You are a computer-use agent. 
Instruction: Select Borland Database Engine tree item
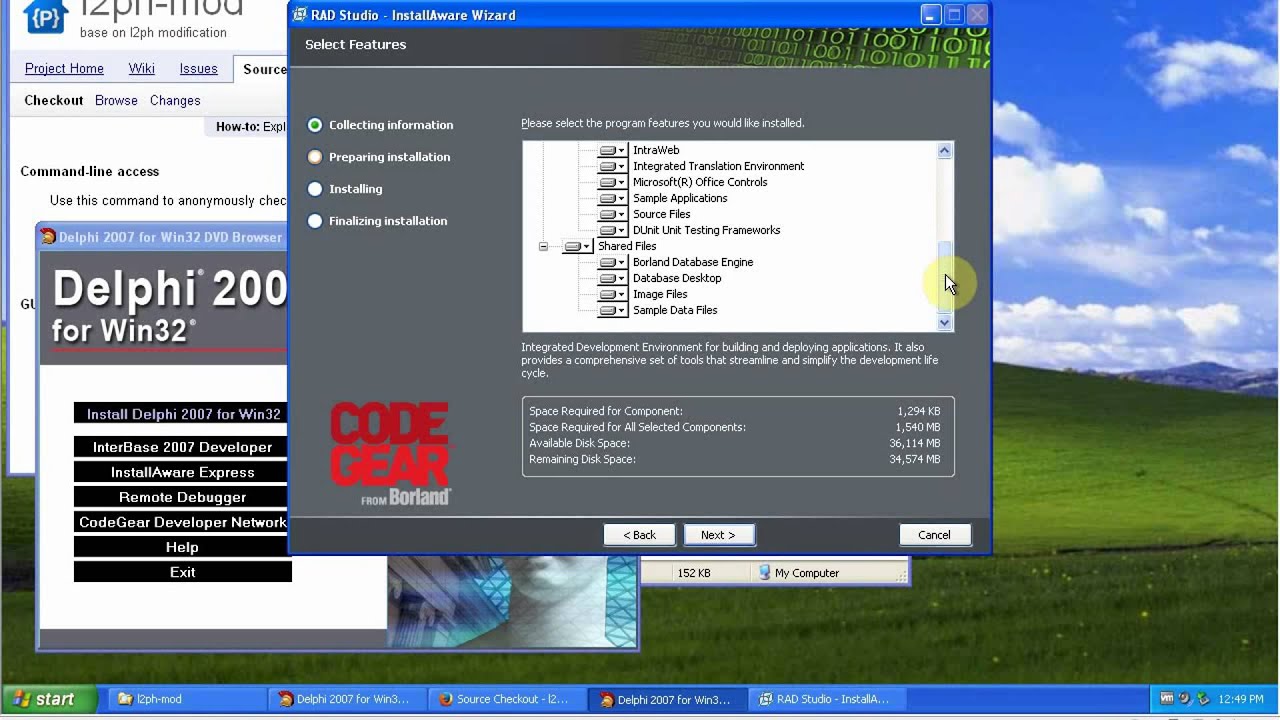click(x=693, y=262)
